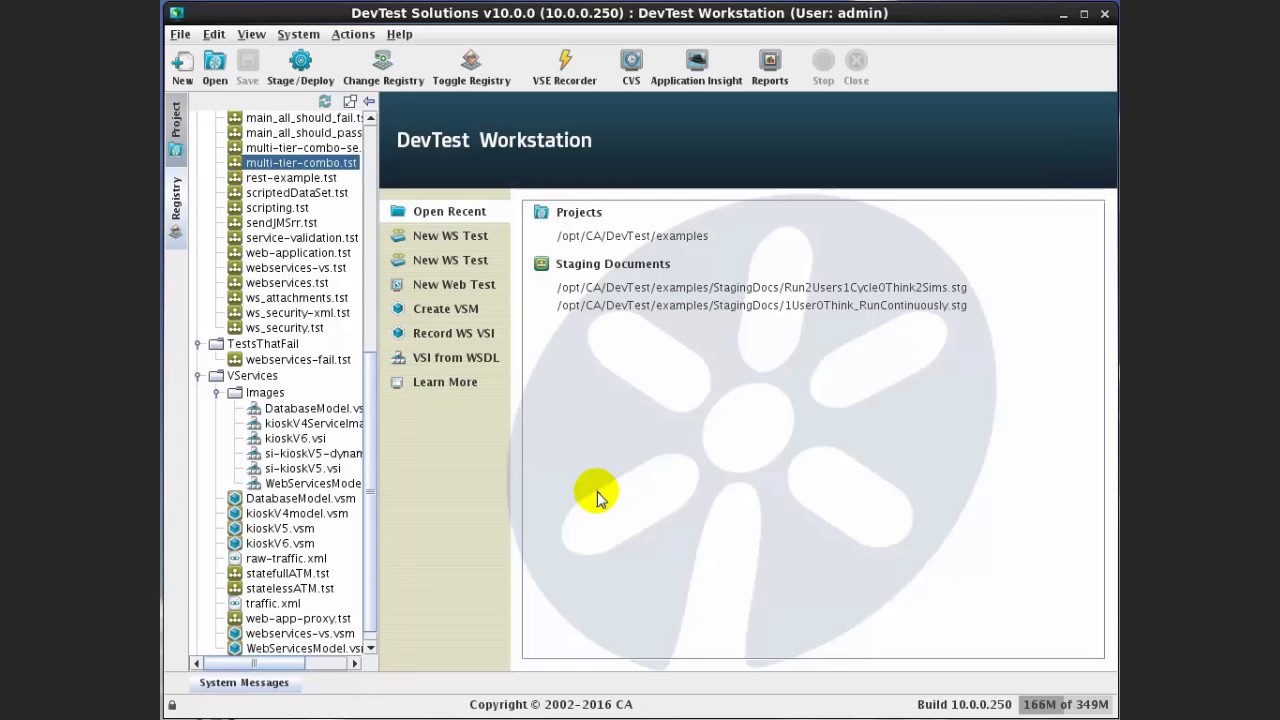Select web-app-proxy.tst in the tree
The image size is (1280, 720).
[298, 618]
